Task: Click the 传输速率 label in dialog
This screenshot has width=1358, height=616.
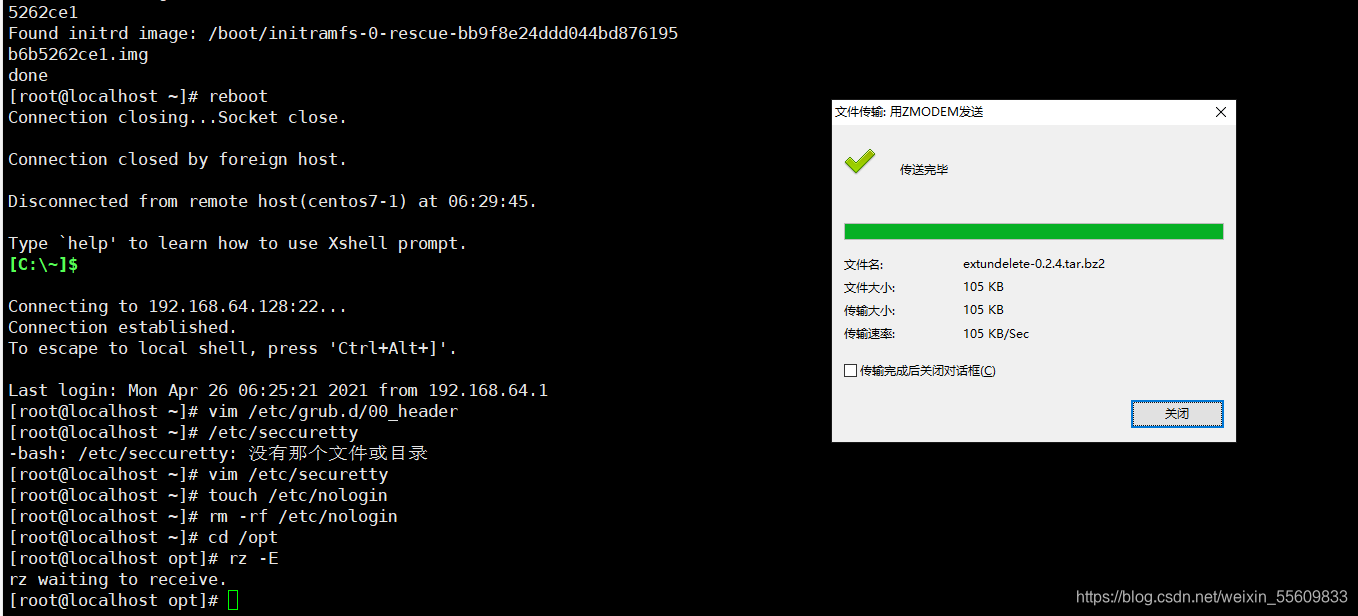Action: [x=869, y=334]
